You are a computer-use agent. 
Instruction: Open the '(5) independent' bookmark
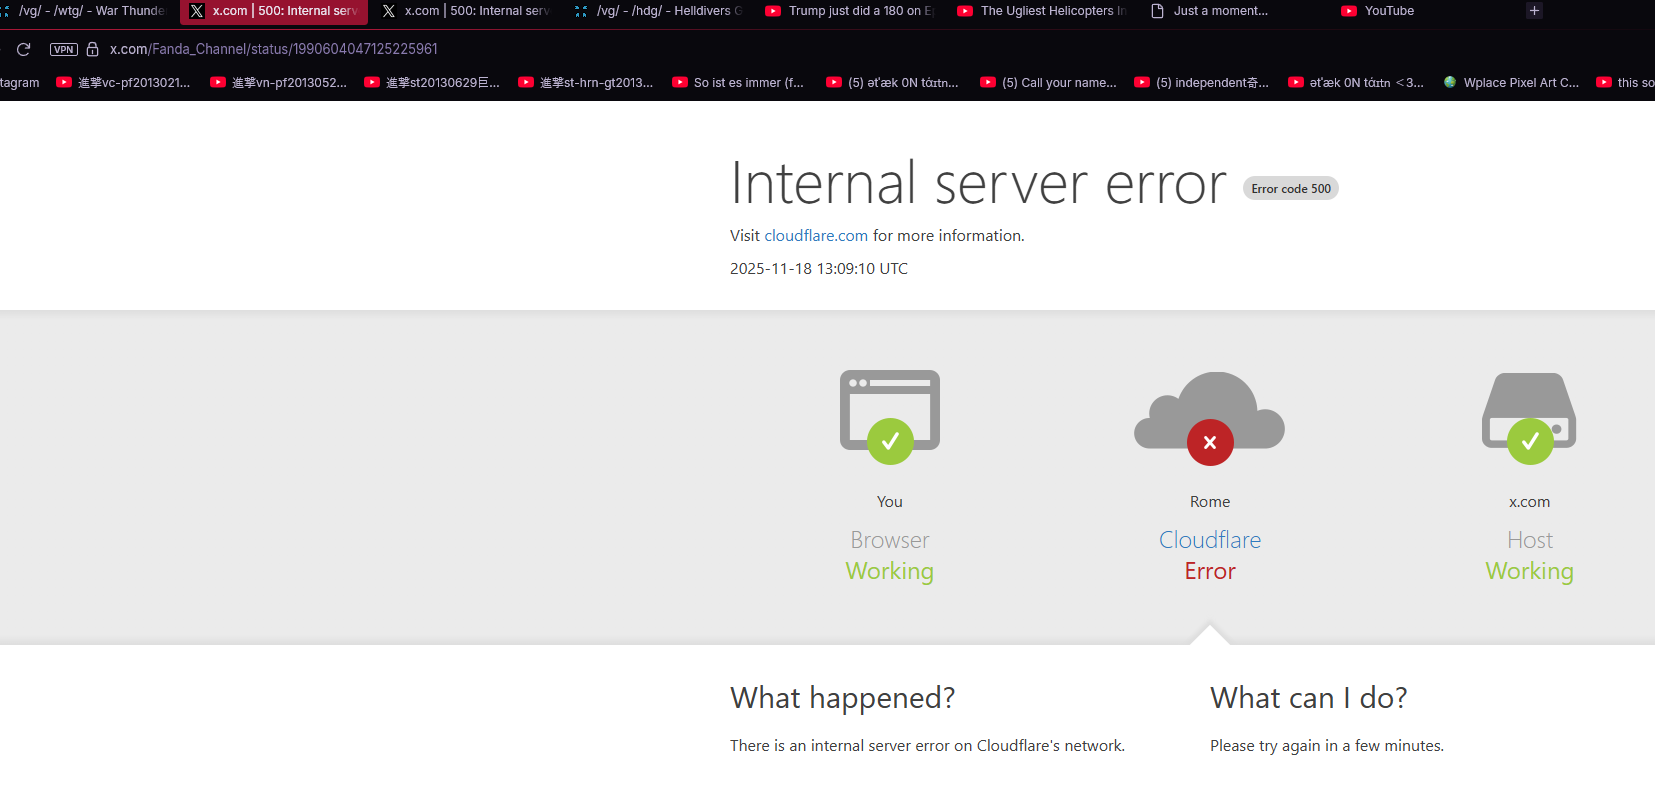point(1202,83)
